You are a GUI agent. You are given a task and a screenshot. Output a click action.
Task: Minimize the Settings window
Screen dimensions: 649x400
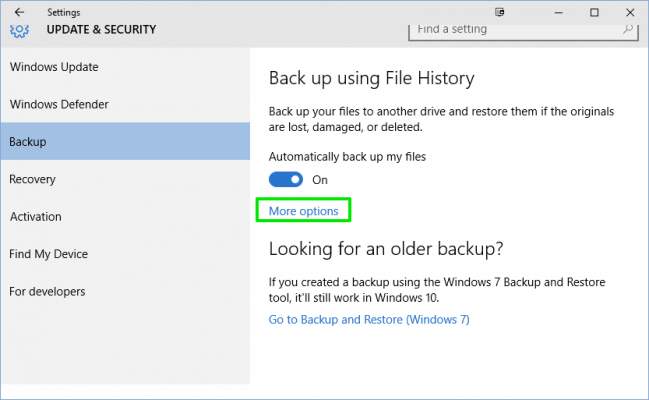(x=558, y=13)
